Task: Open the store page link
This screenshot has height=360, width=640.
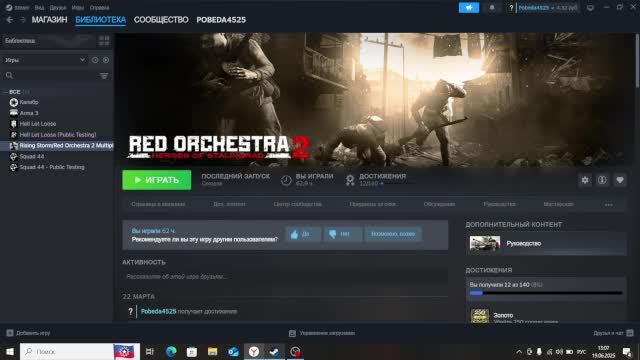Action: coord(158,204)
